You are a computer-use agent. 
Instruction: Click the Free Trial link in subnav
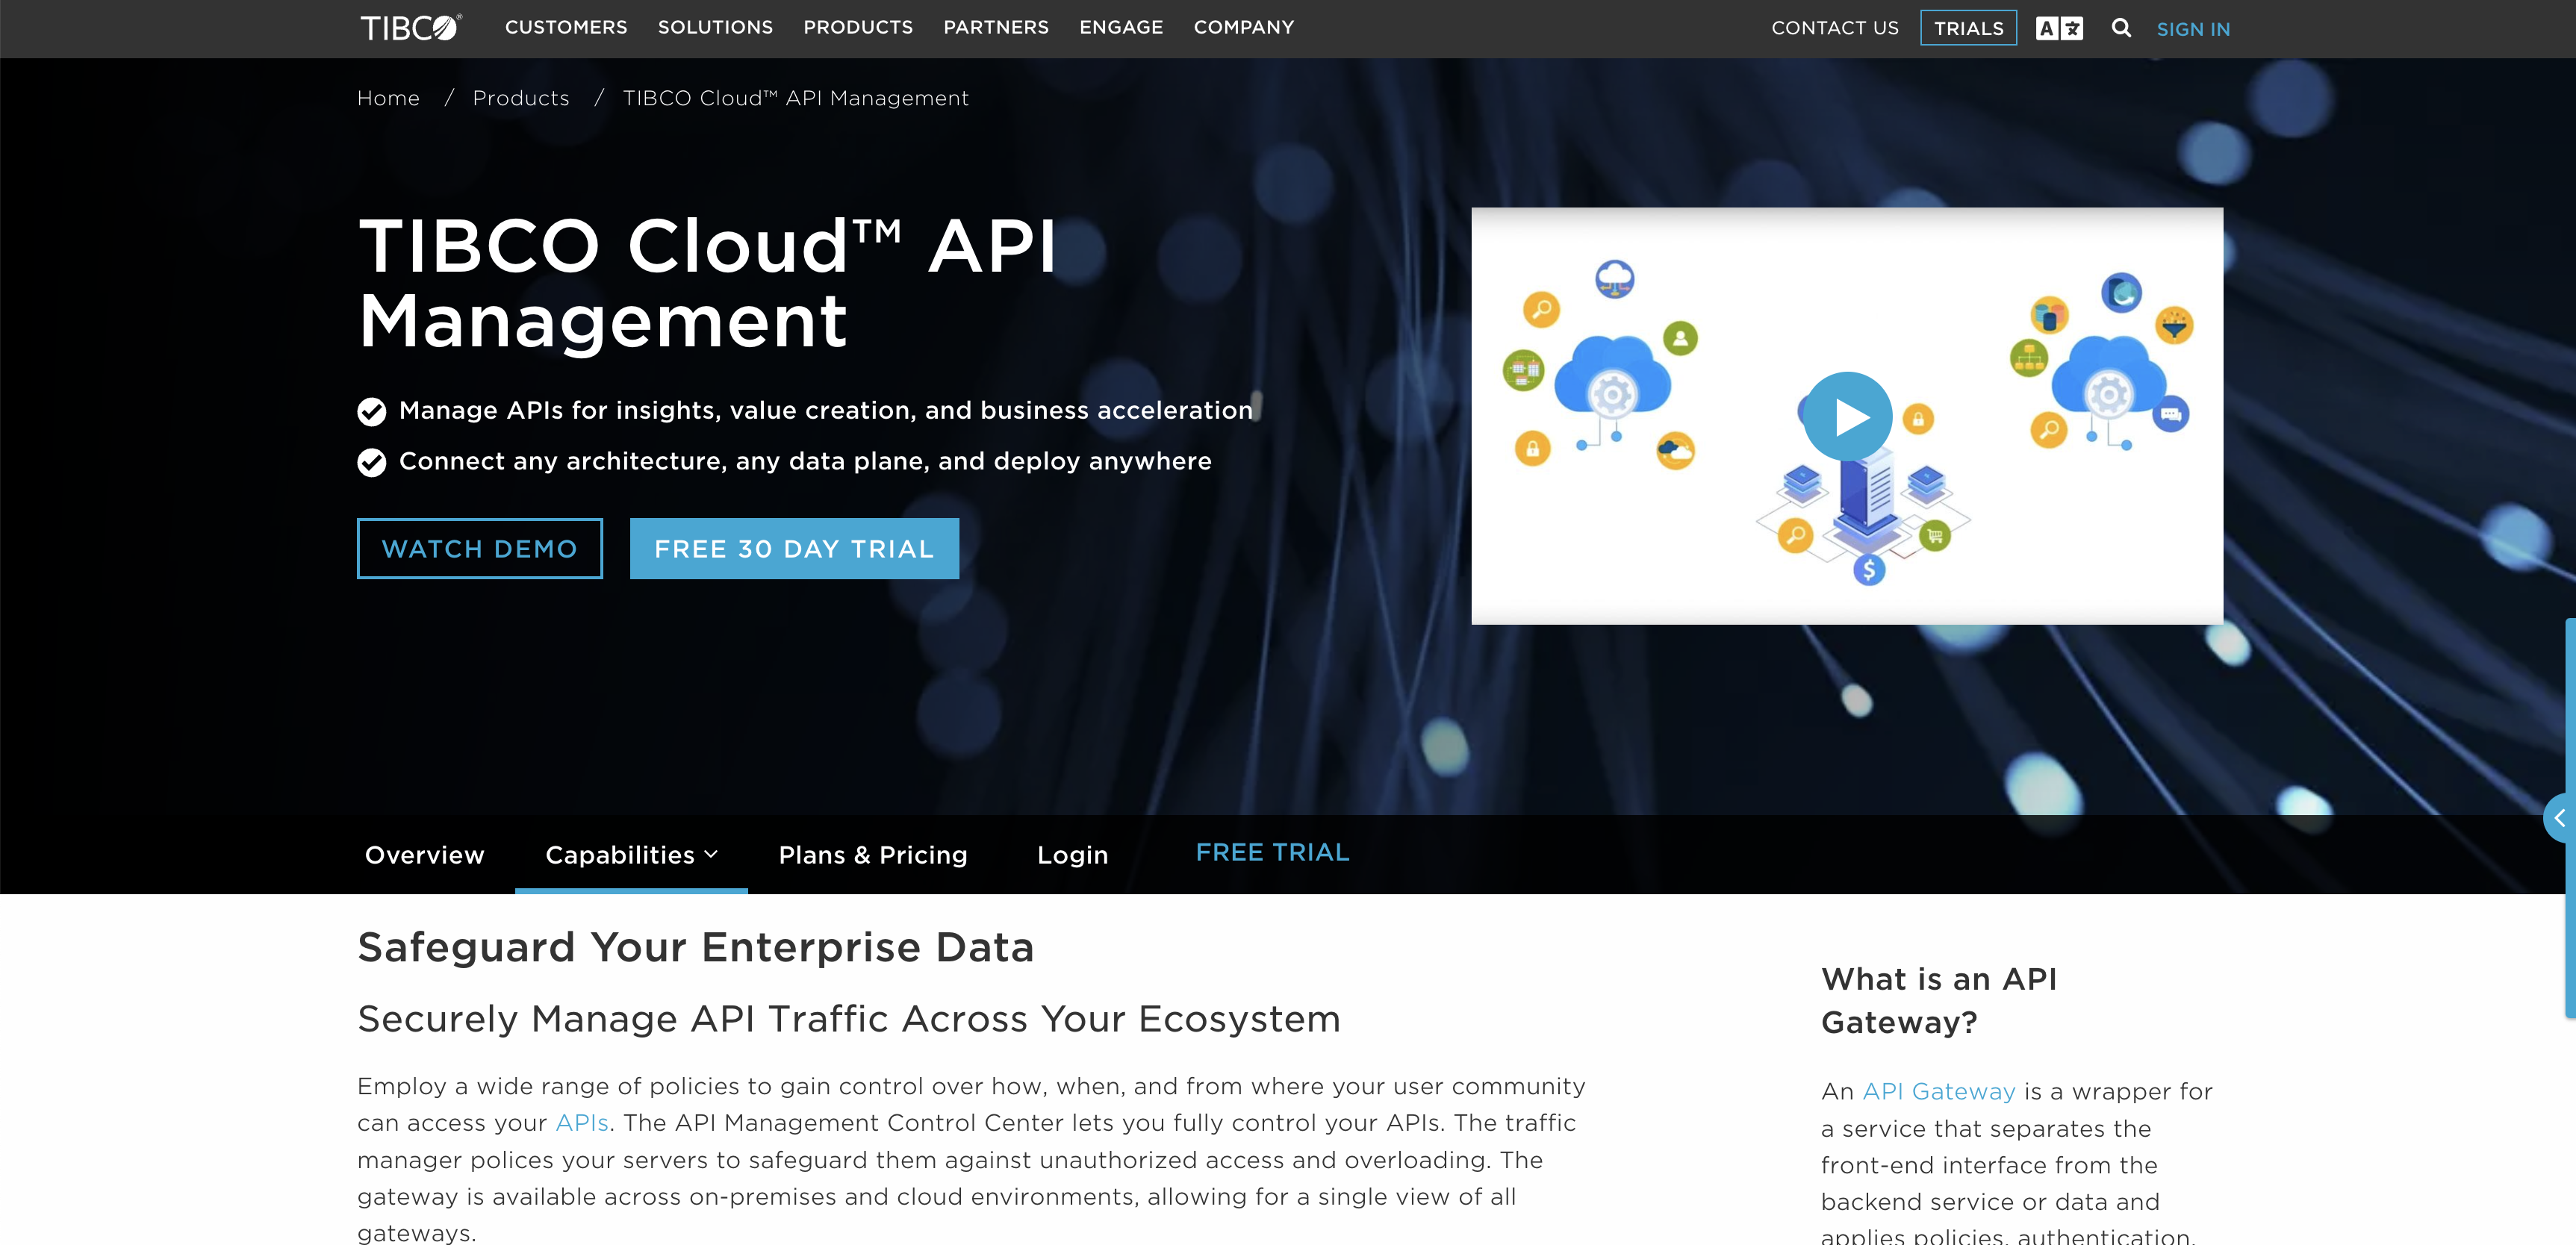pos(1272,852)
